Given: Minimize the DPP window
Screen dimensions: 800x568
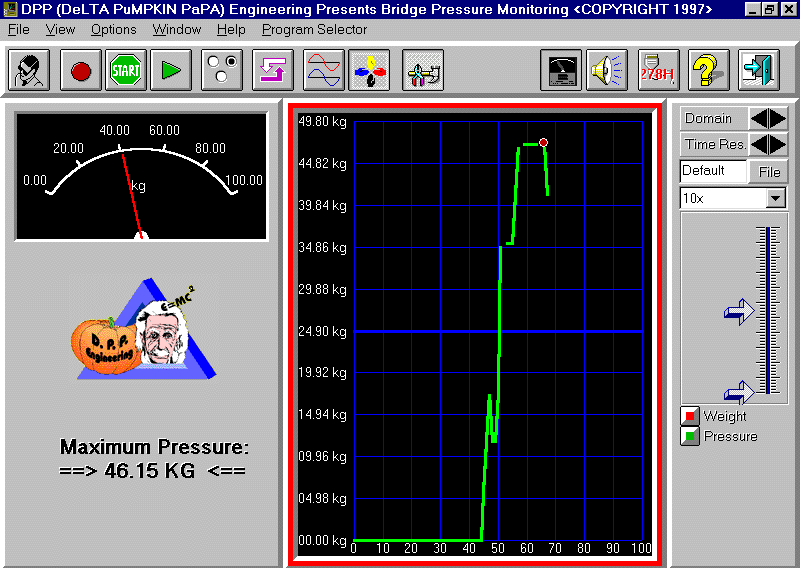Looking at the screenshot, I should [753, 9].
